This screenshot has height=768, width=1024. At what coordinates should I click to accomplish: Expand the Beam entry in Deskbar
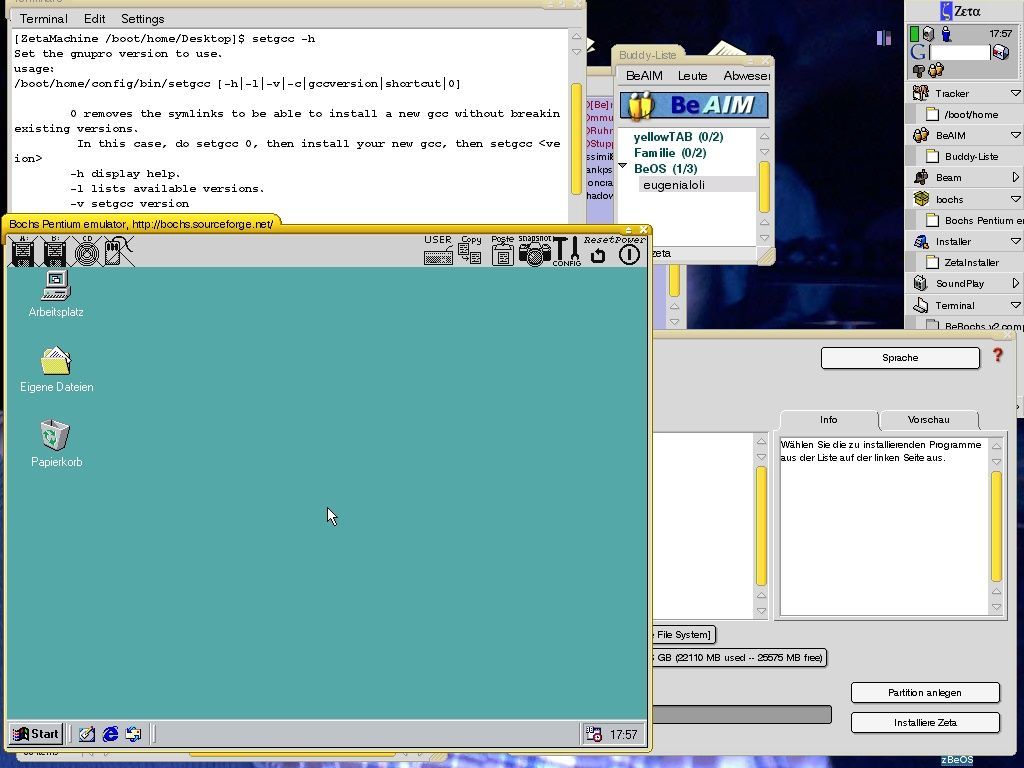[x=1016, y=177]
